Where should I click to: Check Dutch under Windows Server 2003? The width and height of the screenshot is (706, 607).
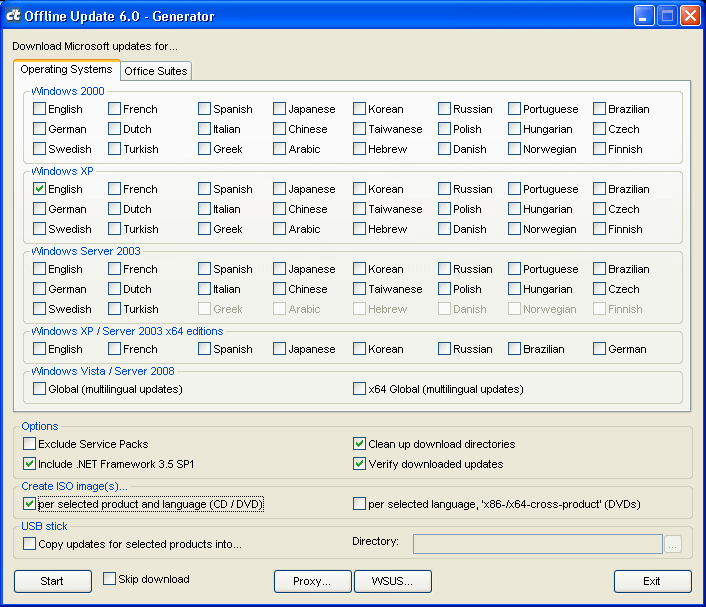[x=114, y=289]
